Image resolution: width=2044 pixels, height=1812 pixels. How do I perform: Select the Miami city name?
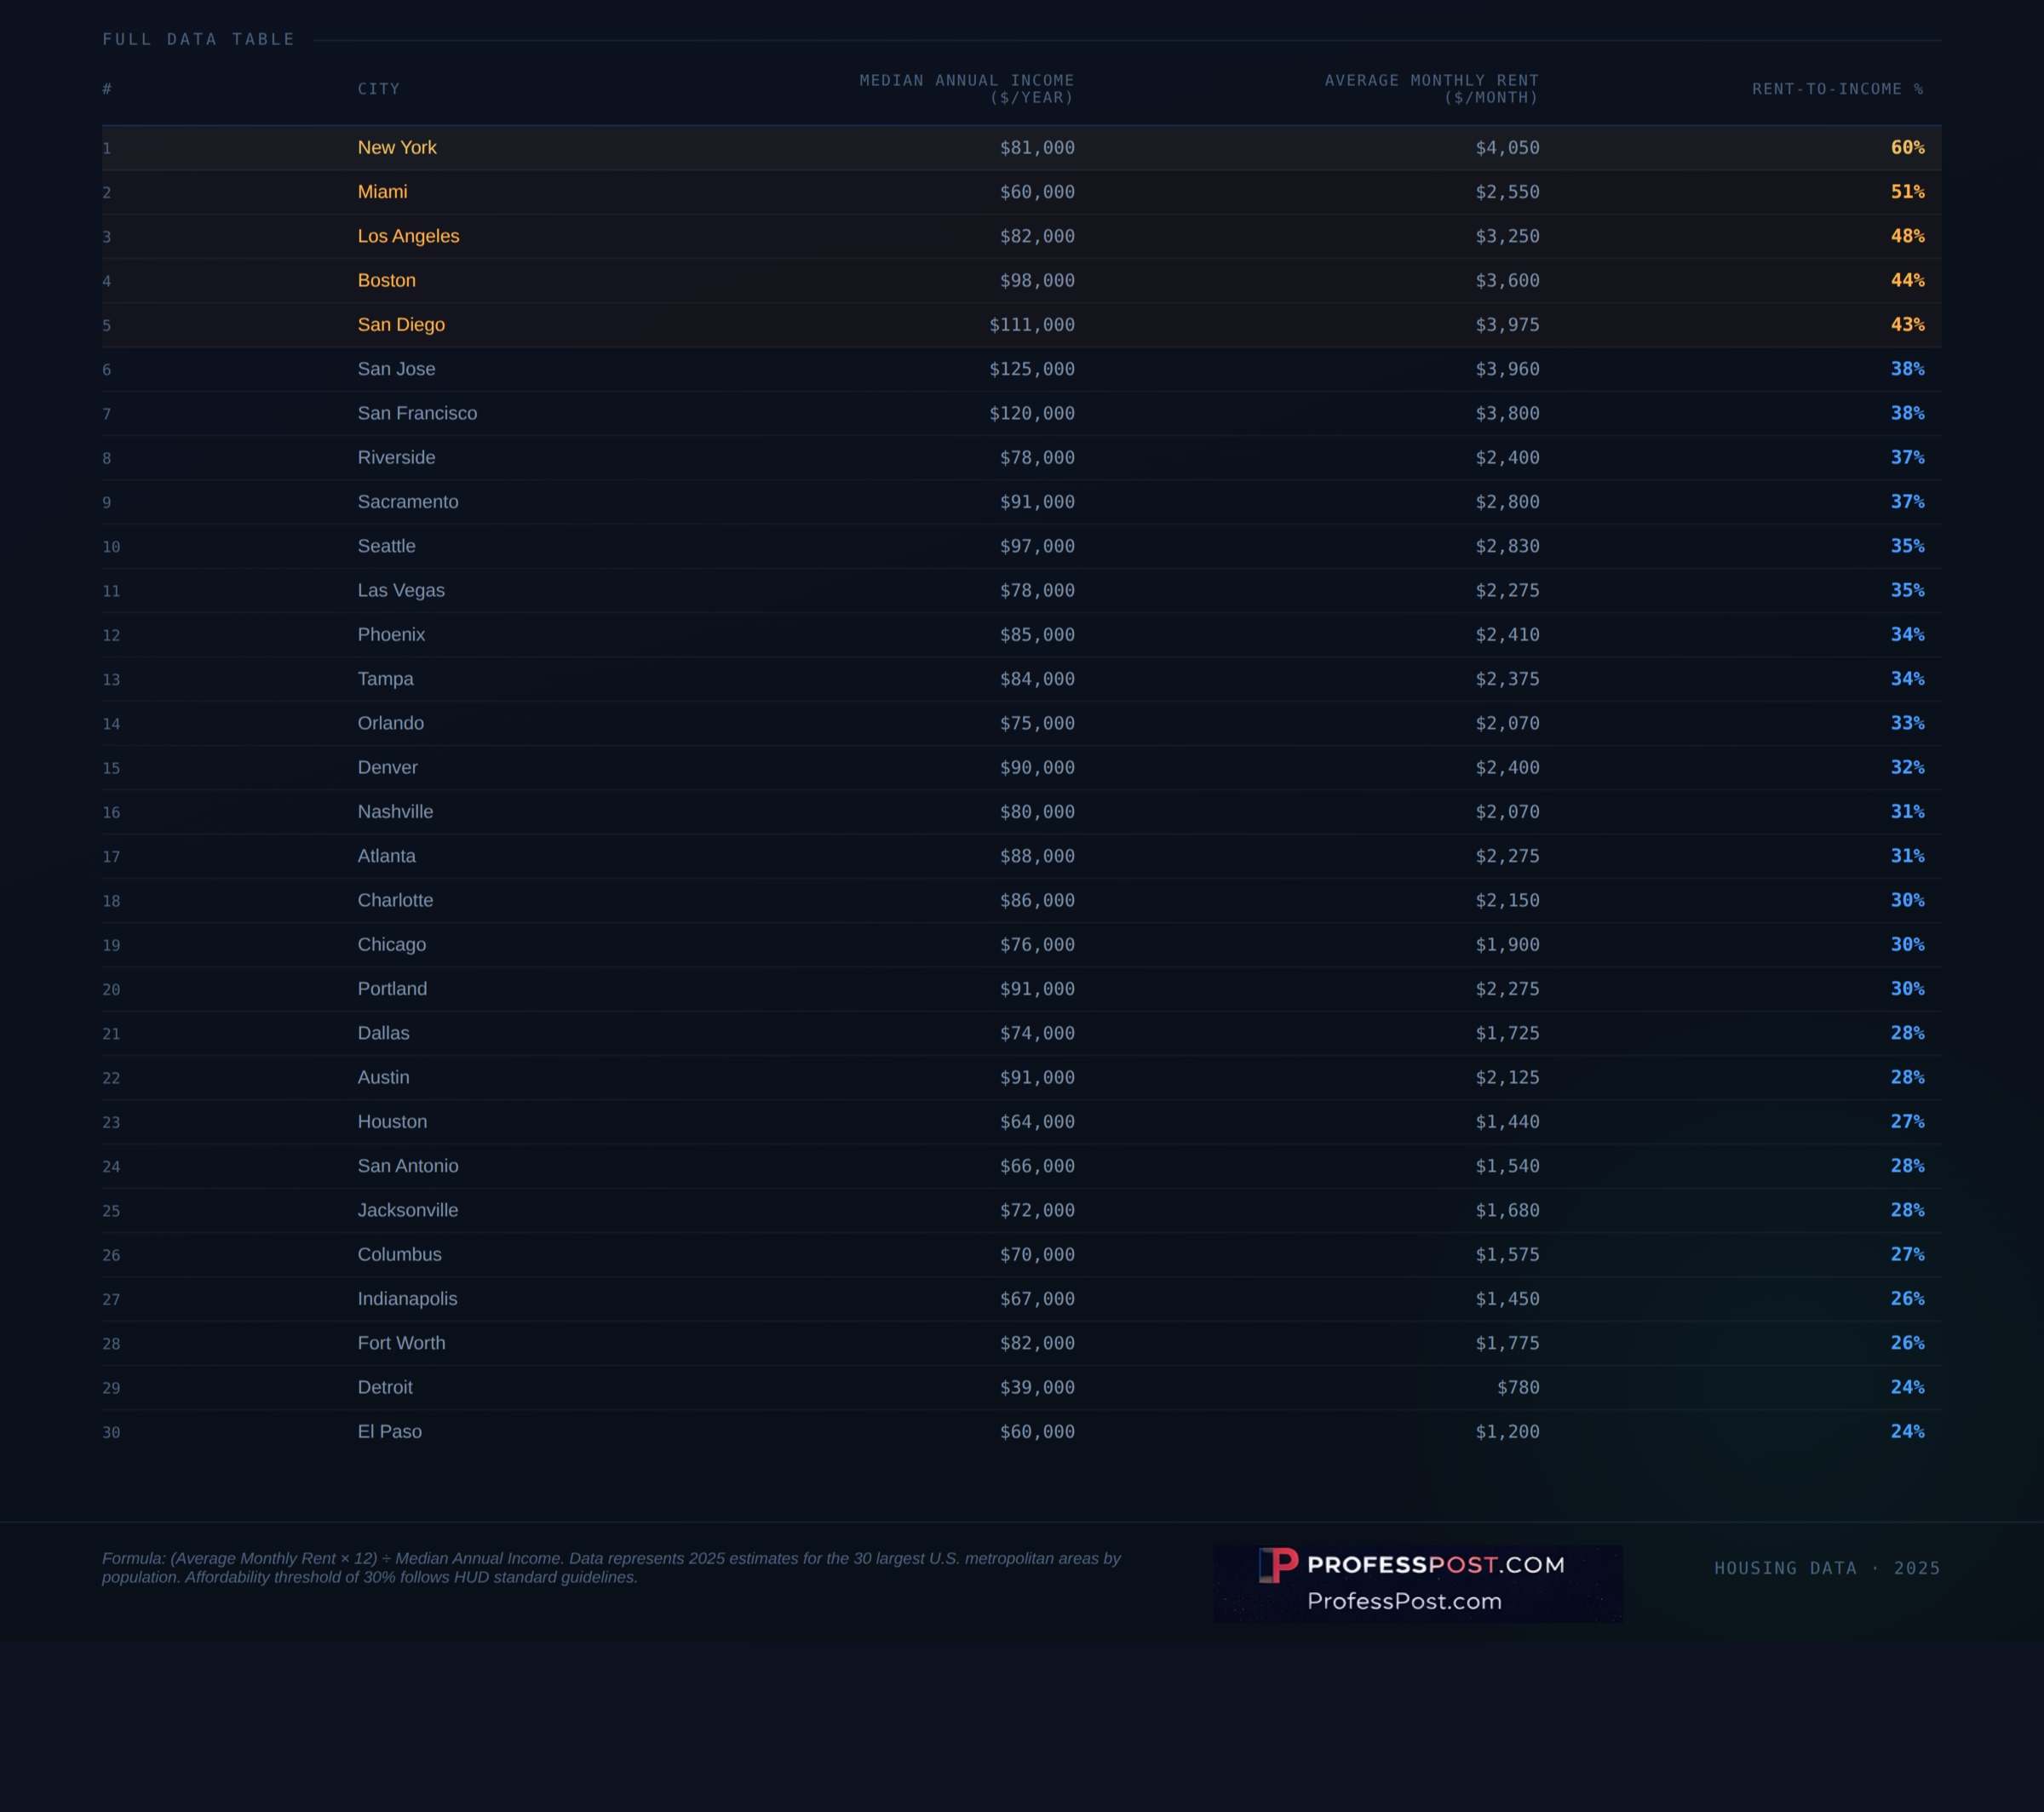382,192
